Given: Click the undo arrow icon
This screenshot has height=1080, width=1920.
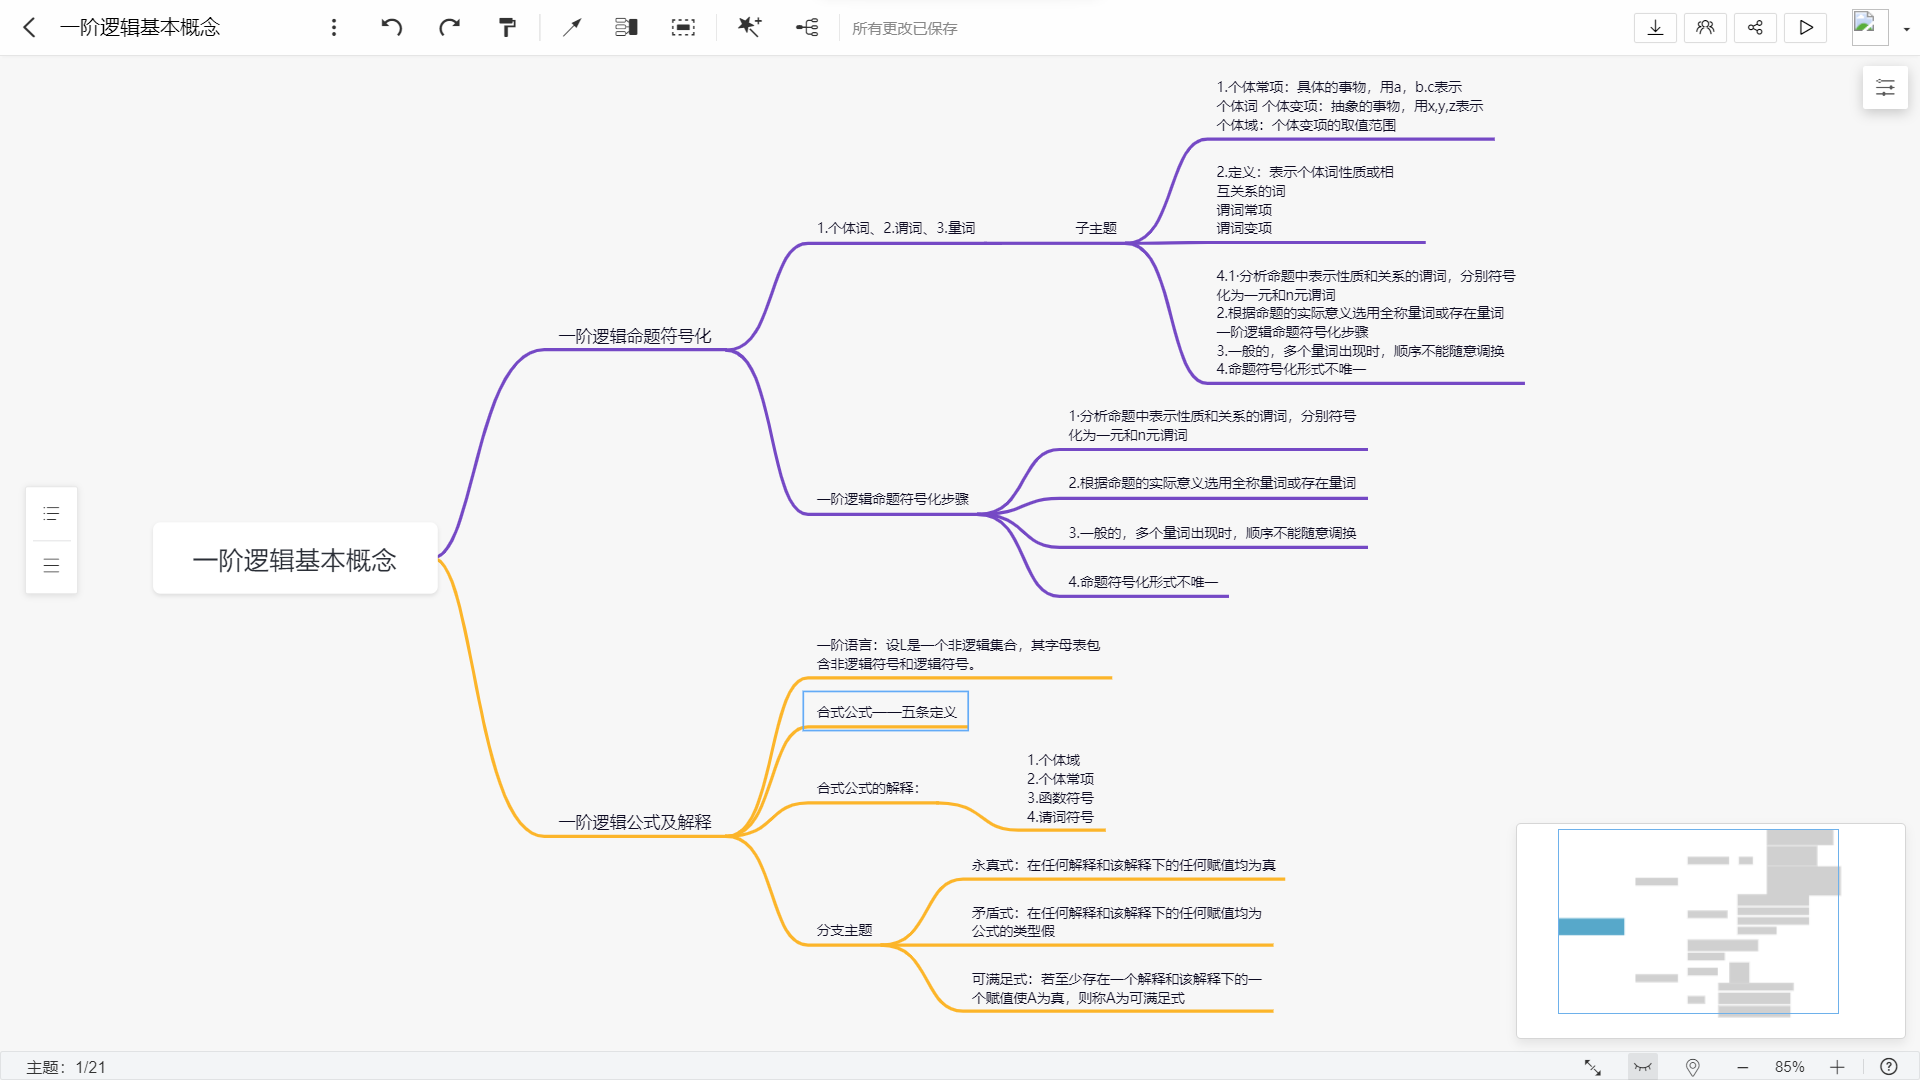Looking at the screenshot, I should (392, 27).
